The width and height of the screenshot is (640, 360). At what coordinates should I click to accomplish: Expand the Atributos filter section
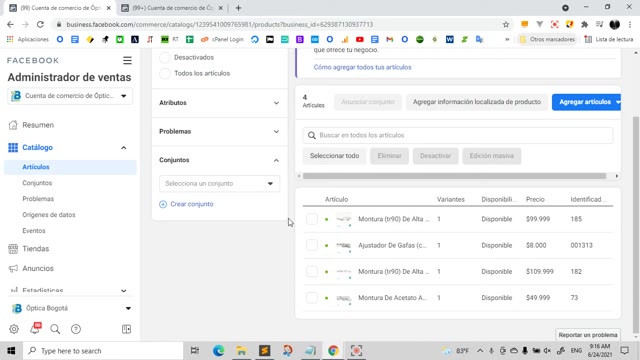(220, 103)
